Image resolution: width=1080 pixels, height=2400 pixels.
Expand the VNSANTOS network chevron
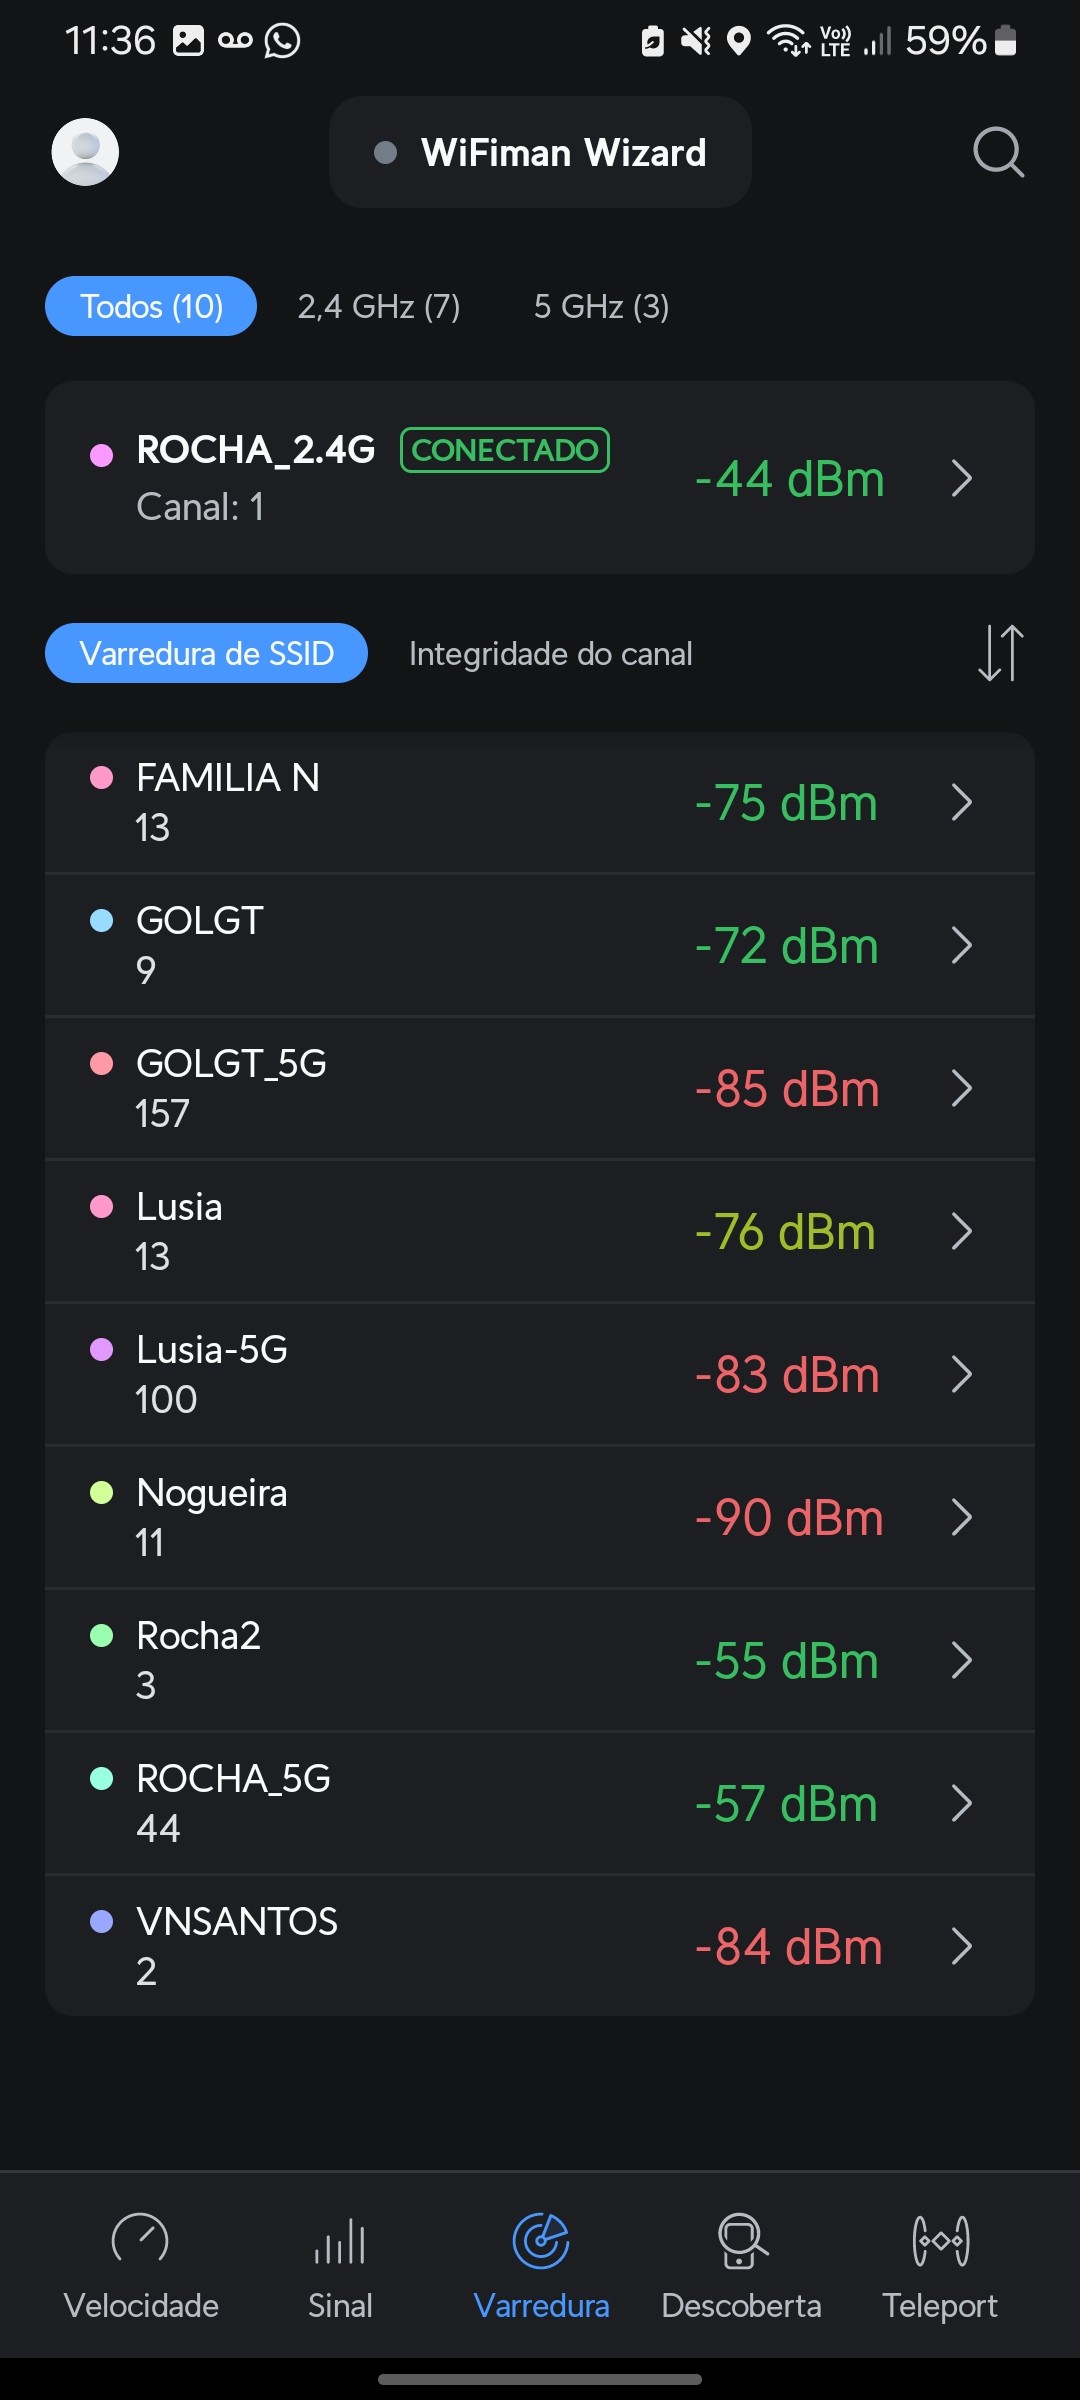pos(961,1946)
